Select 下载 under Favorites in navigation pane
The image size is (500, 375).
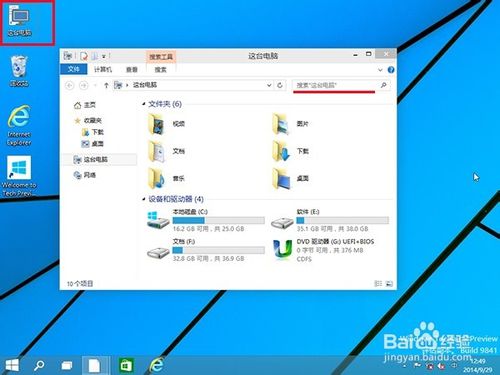[93, 132]
